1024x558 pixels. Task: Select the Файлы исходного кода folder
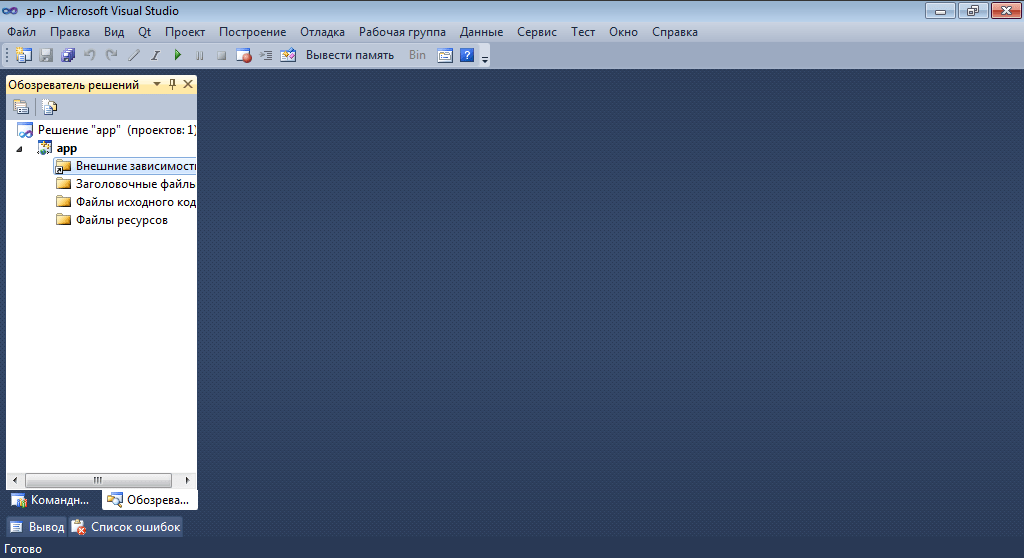coord(135,202)
